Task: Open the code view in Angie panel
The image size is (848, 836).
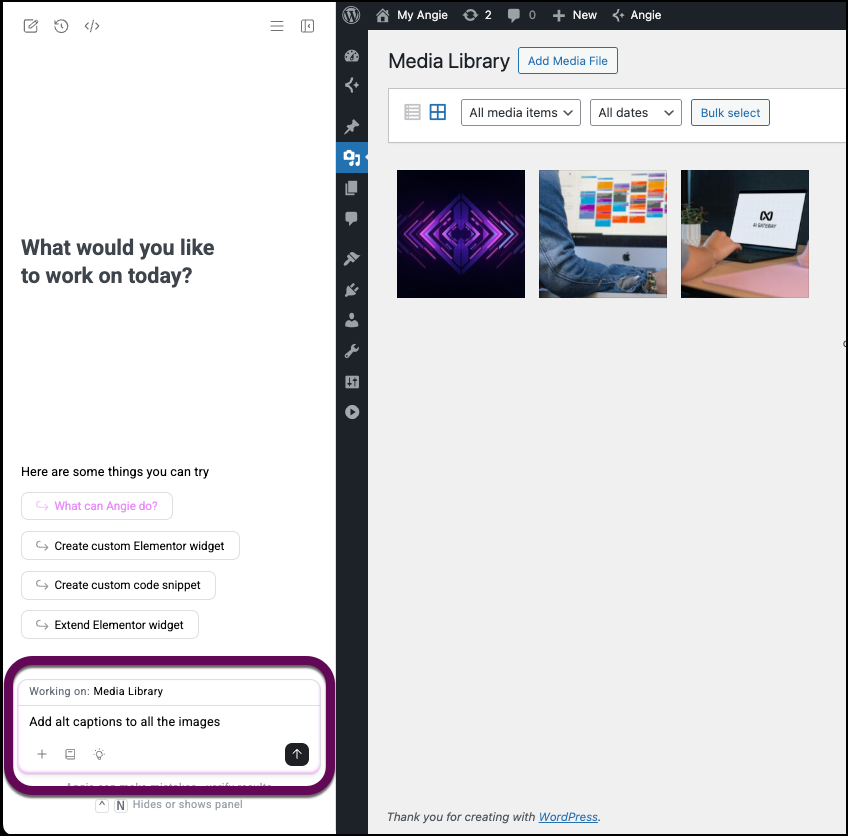Action: [91, 26]
